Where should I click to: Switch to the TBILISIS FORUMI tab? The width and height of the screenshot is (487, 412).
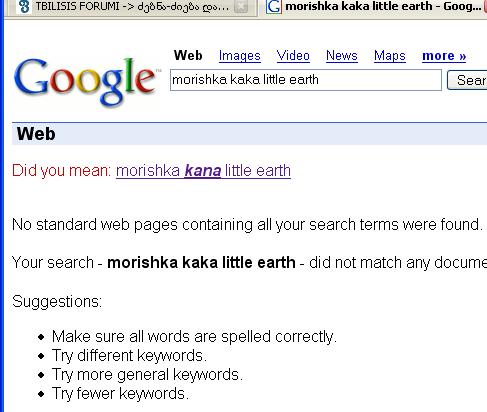tap(132, 7)
